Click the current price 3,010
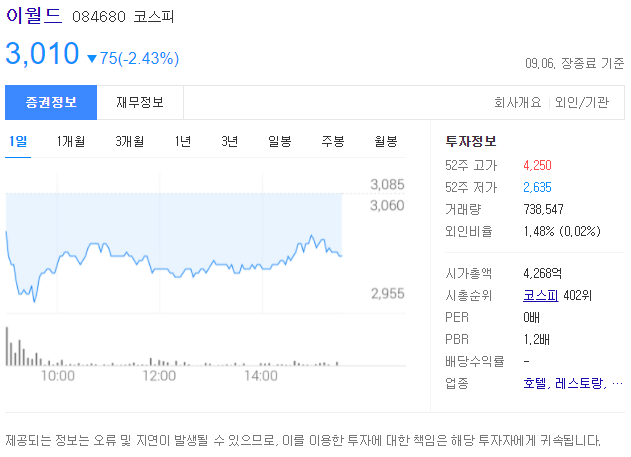This screenshot has width=631, height=457. tap(42, 54)
